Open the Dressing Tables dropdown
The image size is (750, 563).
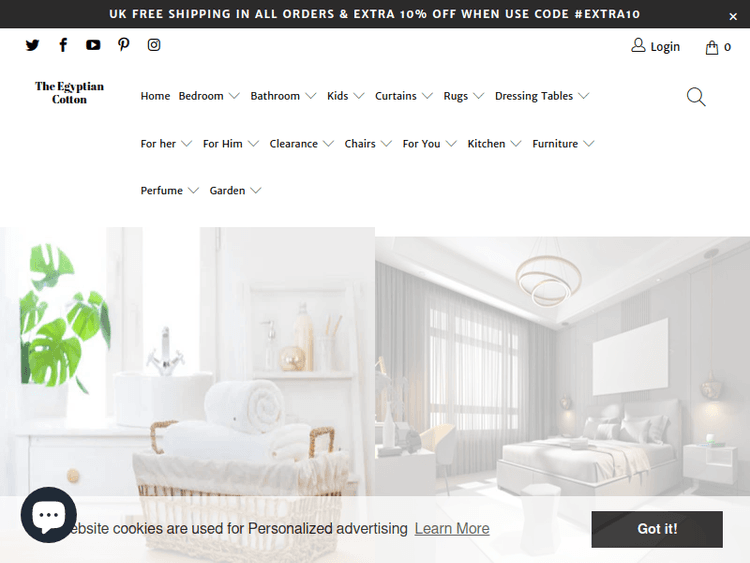pyautogui.click(x=541, y=96)
